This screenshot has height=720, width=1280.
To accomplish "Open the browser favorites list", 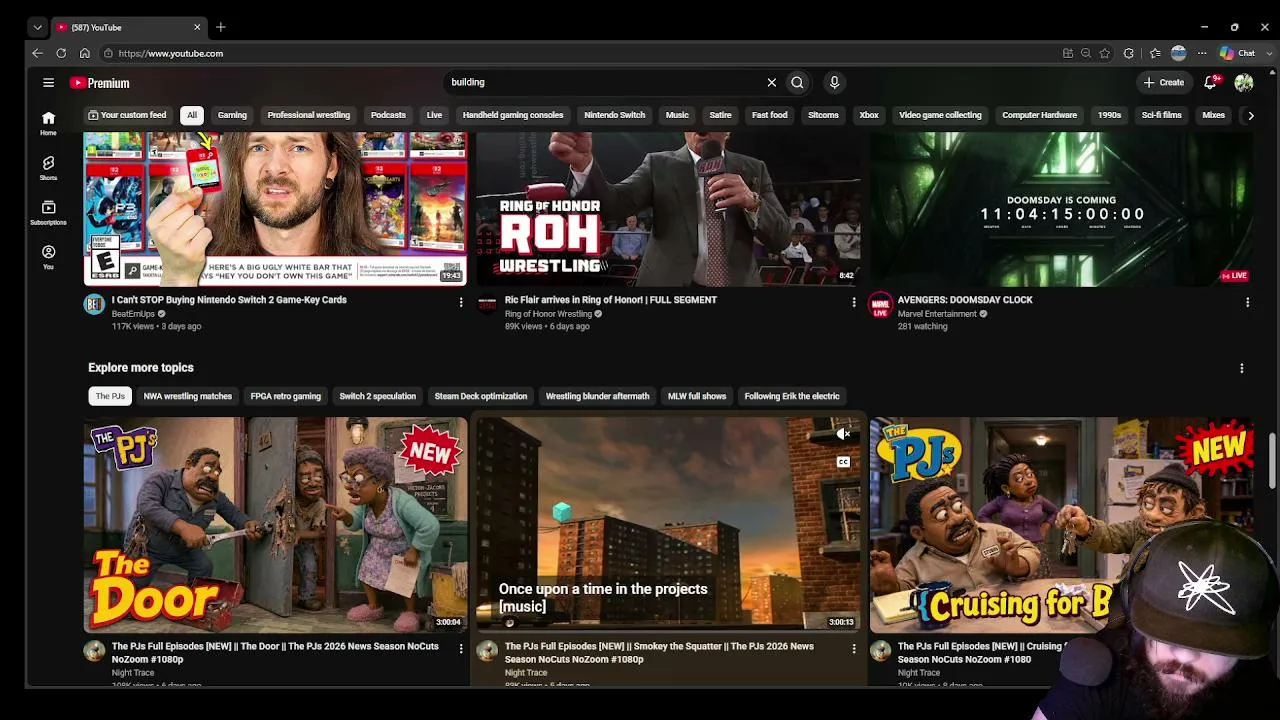I will point(1155,53).
